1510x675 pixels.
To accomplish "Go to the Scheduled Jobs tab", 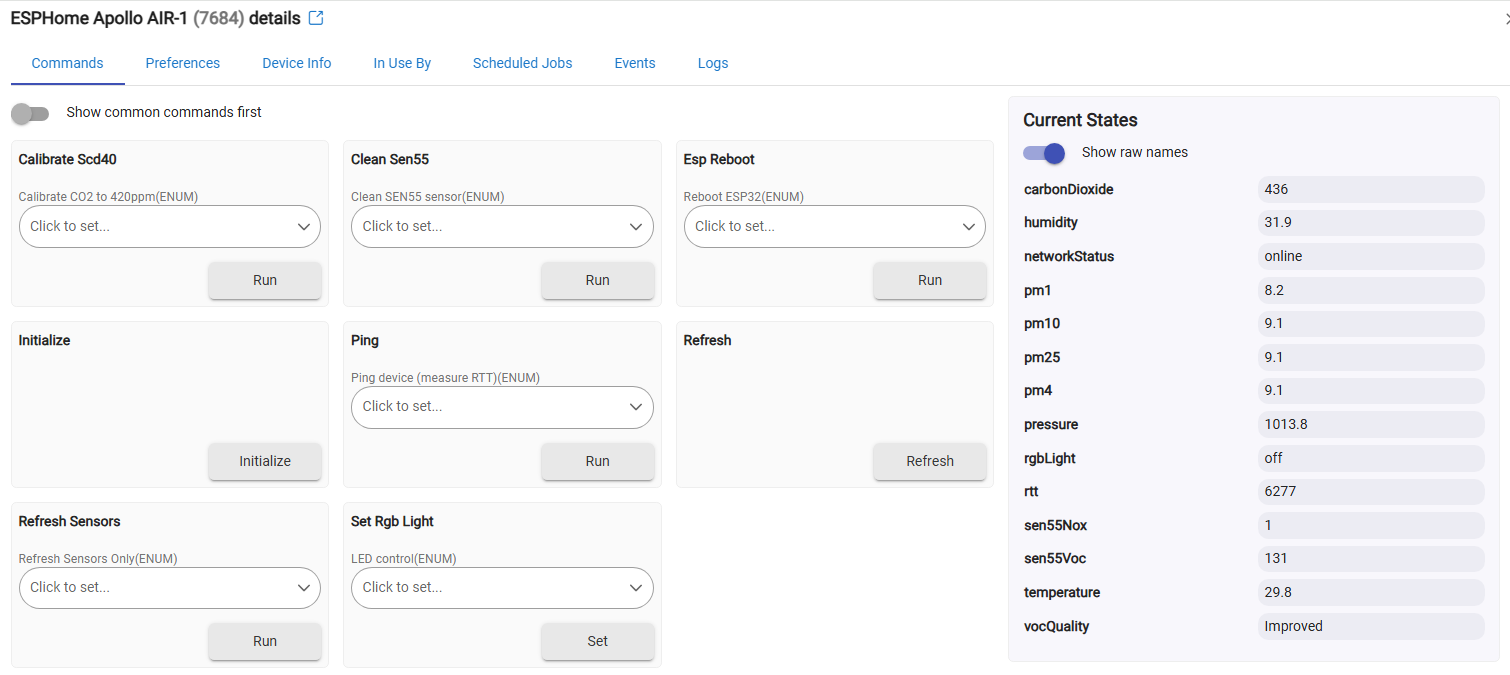I will coord(523,63).
